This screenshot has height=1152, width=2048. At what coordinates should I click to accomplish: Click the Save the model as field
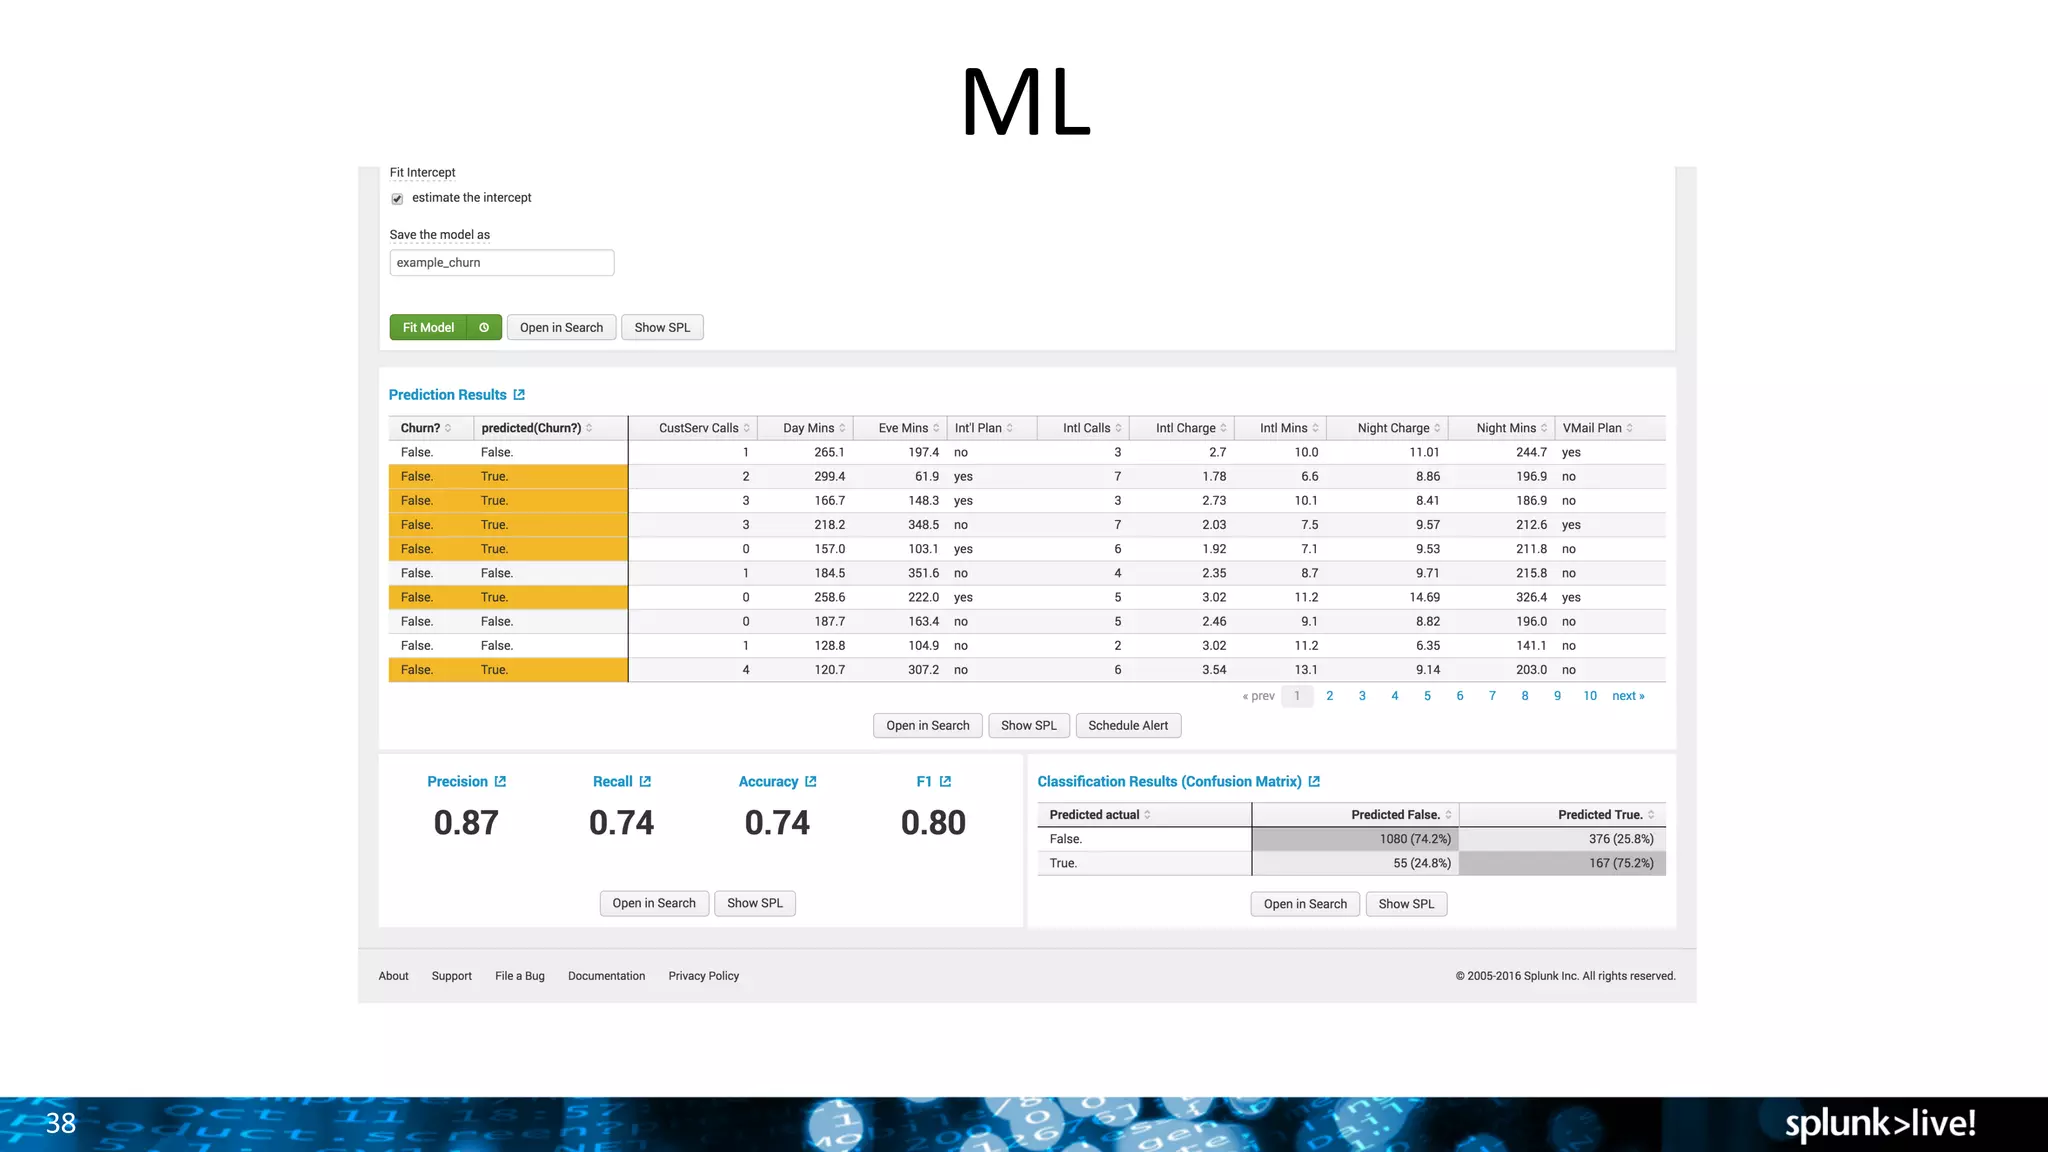501,263
